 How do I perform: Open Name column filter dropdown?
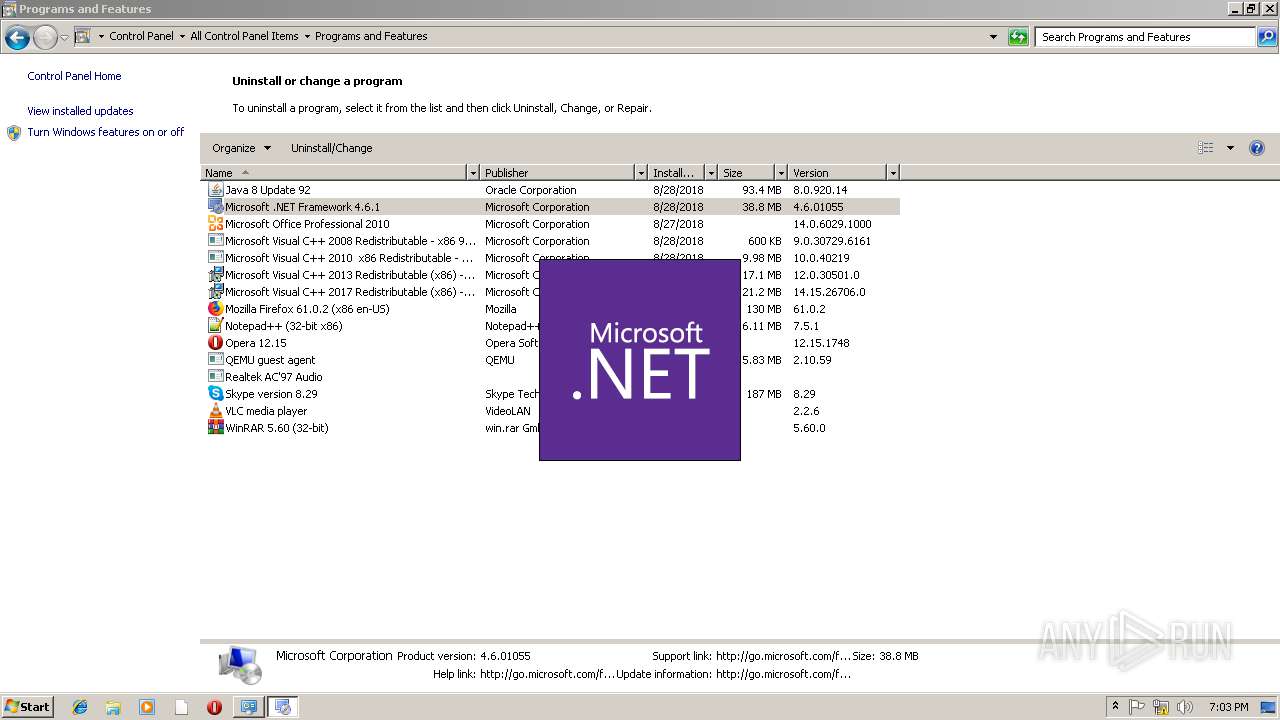pyautogui.click(x=473, y=173)
